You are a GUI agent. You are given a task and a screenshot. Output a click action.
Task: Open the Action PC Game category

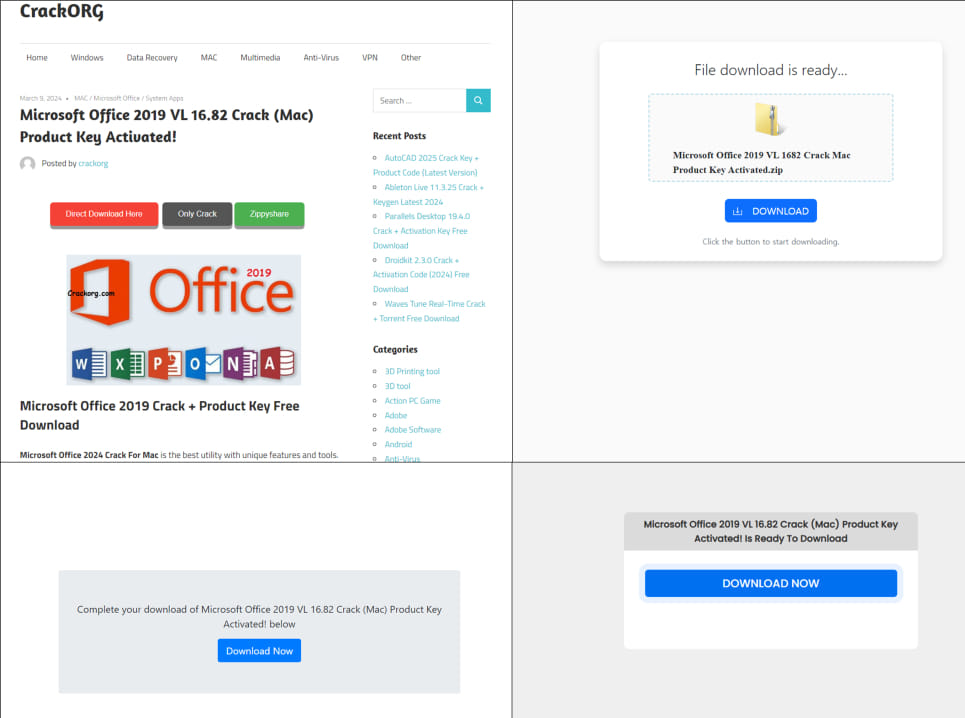coord(412,401)
